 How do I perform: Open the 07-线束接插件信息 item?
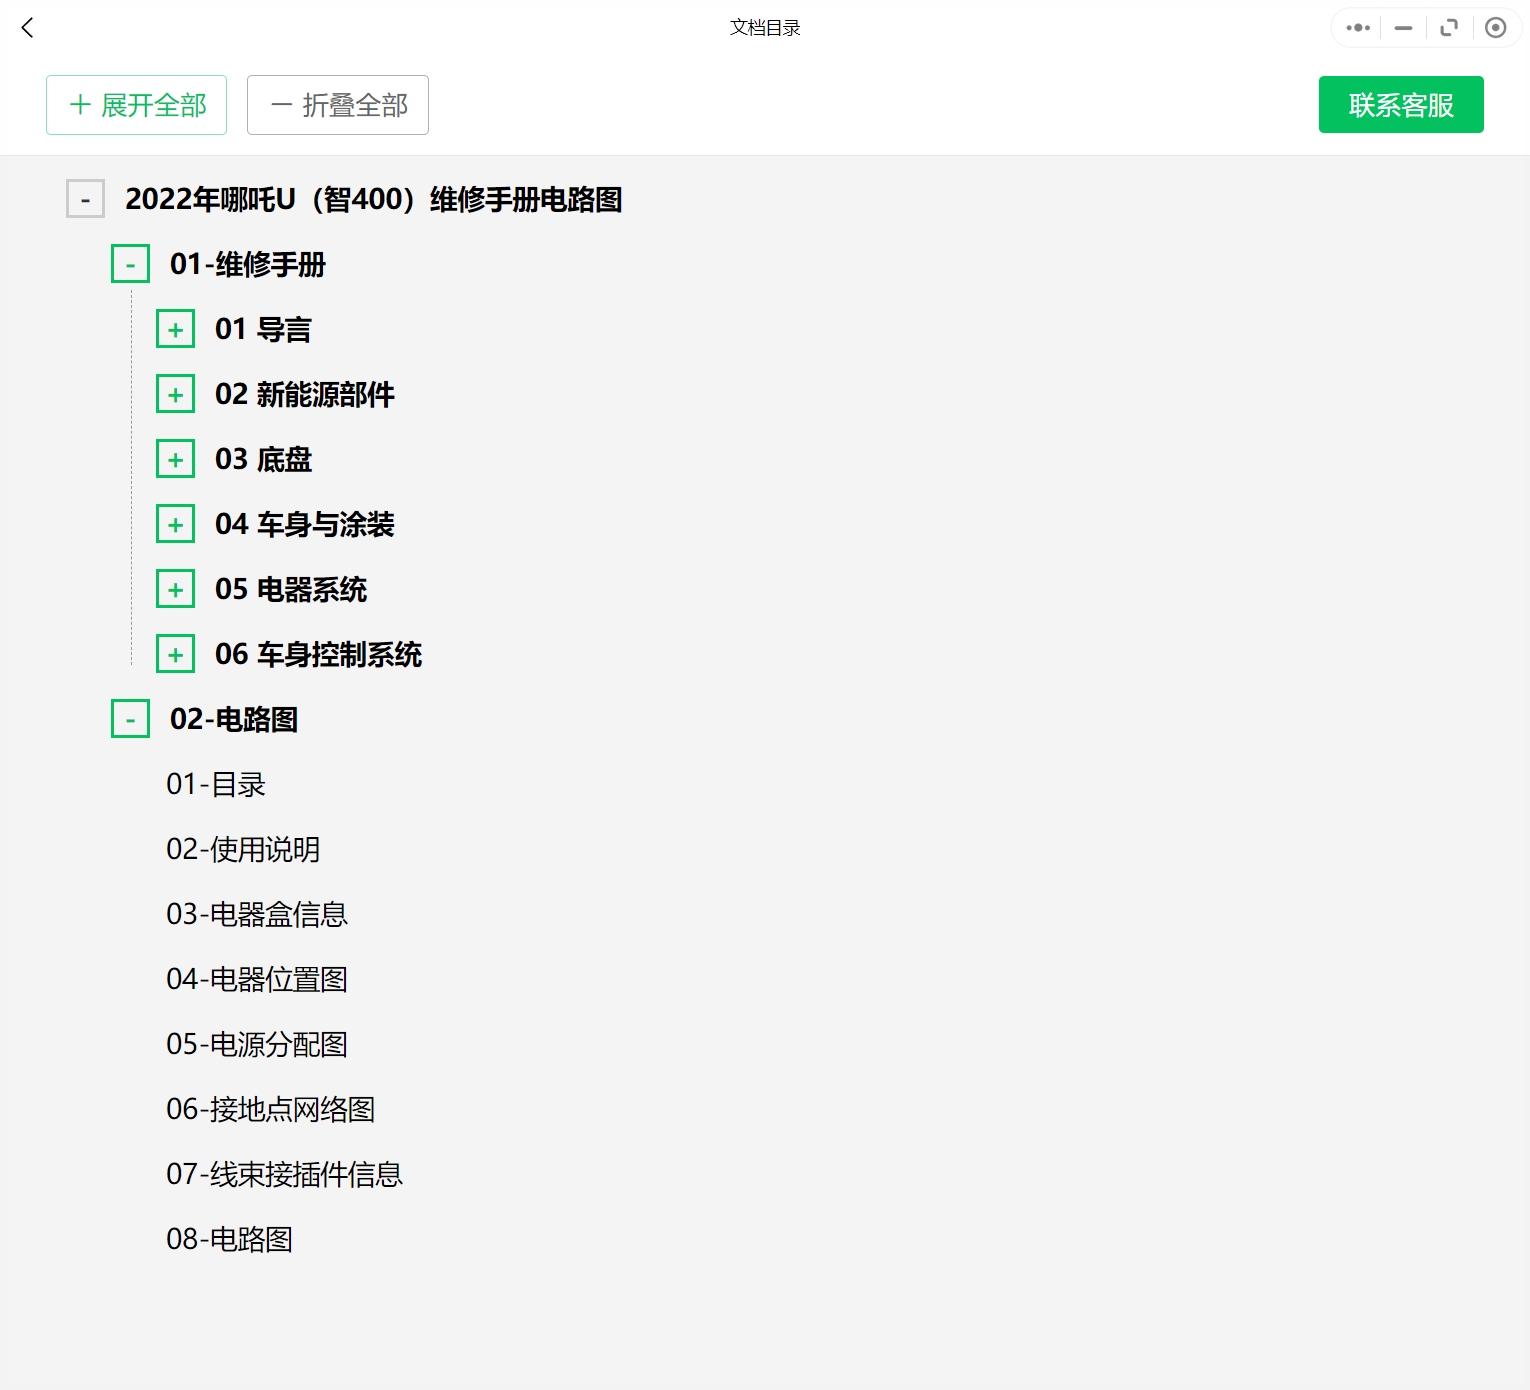284,1175
